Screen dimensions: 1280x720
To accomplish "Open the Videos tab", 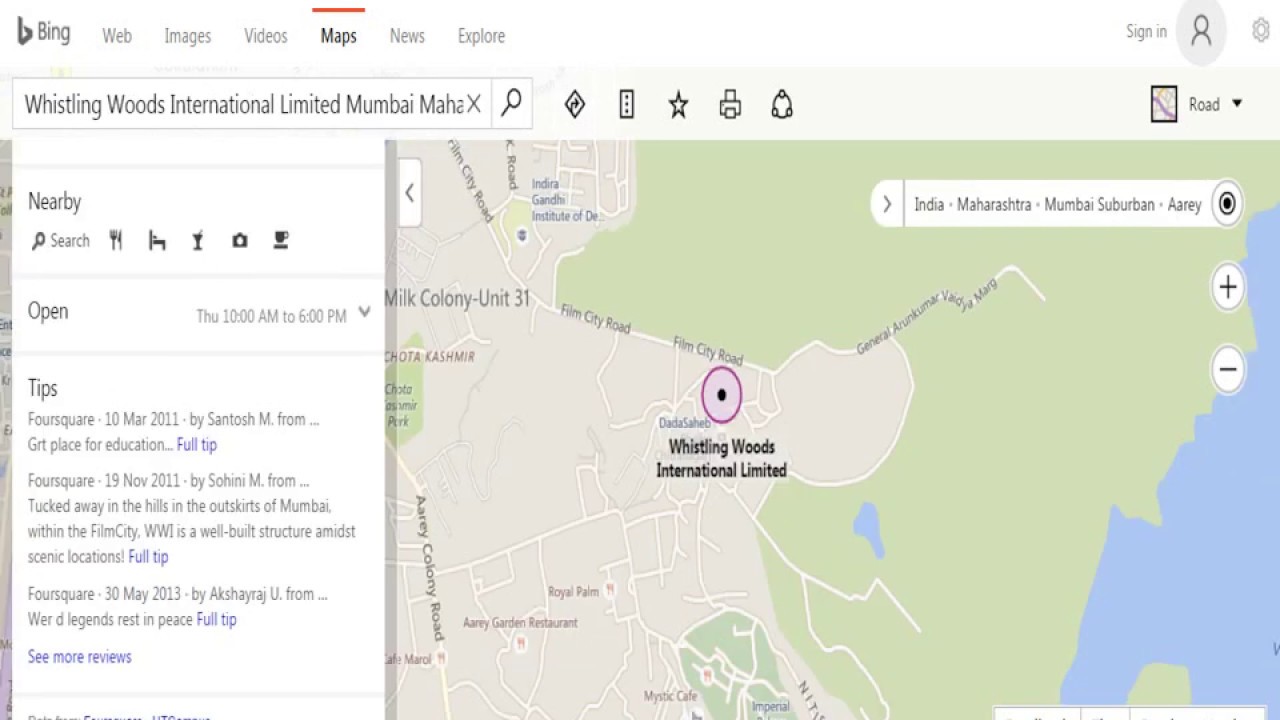I will coord(266,36).
